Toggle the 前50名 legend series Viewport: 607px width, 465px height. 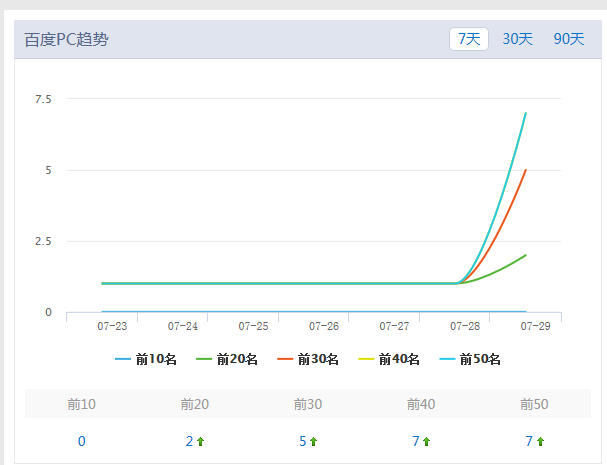pyautogui.click(x=470, y=359)
